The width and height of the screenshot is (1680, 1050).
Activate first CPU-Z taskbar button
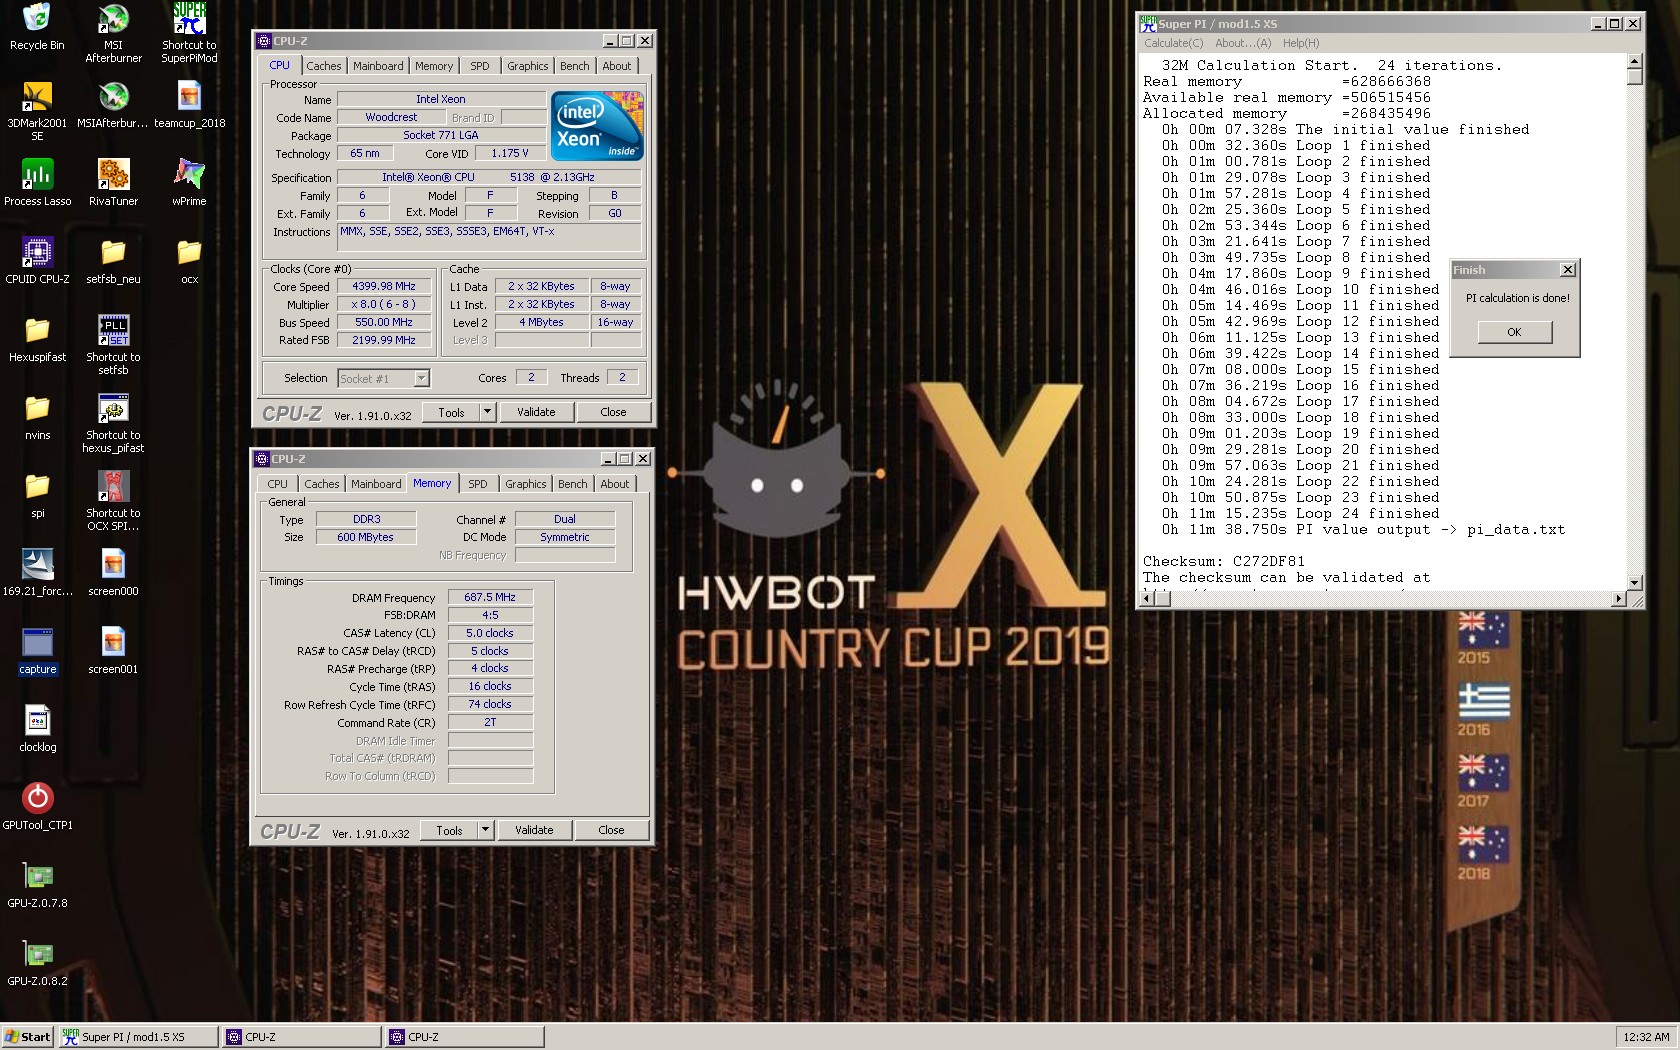301,1037
